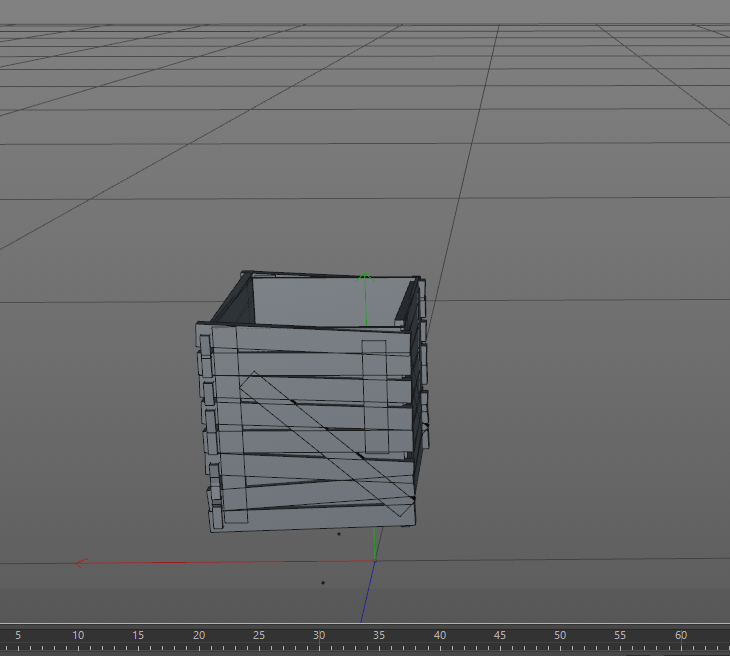
Task: Click the crate's inner back wall
Action: (x=320, y=299)
